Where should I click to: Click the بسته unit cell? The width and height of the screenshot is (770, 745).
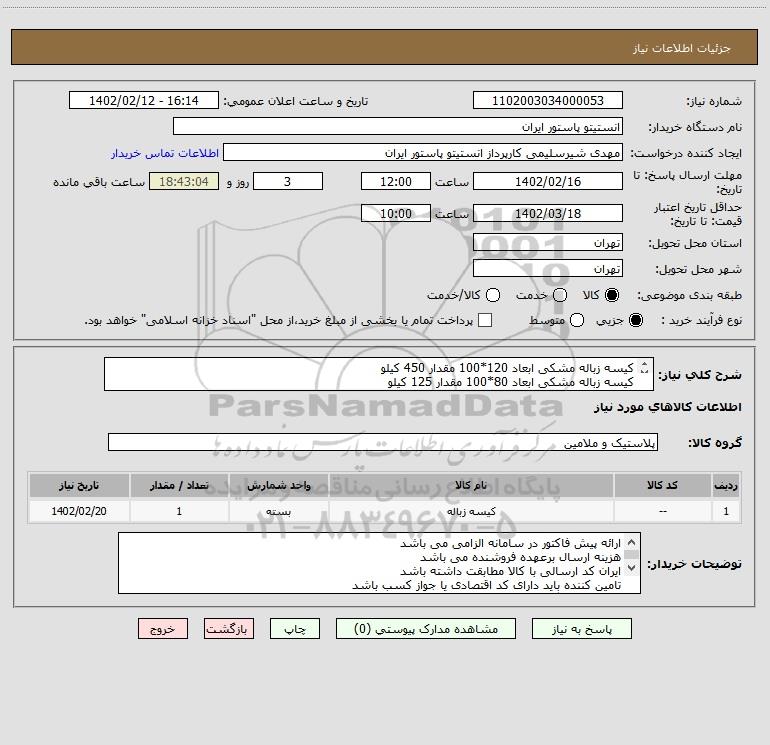[278, 511]
